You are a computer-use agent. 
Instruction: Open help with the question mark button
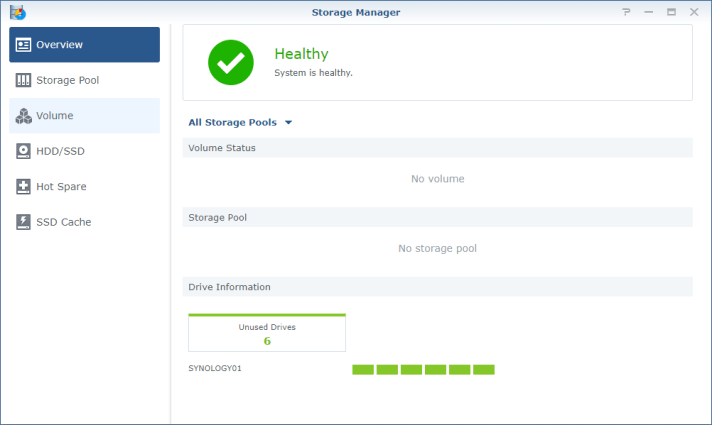pyautogui.click(x=626, y=12)
